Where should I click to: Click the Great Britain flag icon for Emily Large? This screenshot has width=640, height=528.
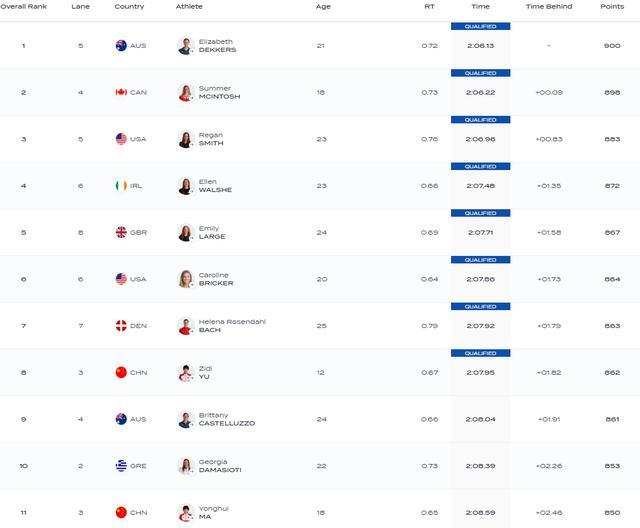(121, 232)
